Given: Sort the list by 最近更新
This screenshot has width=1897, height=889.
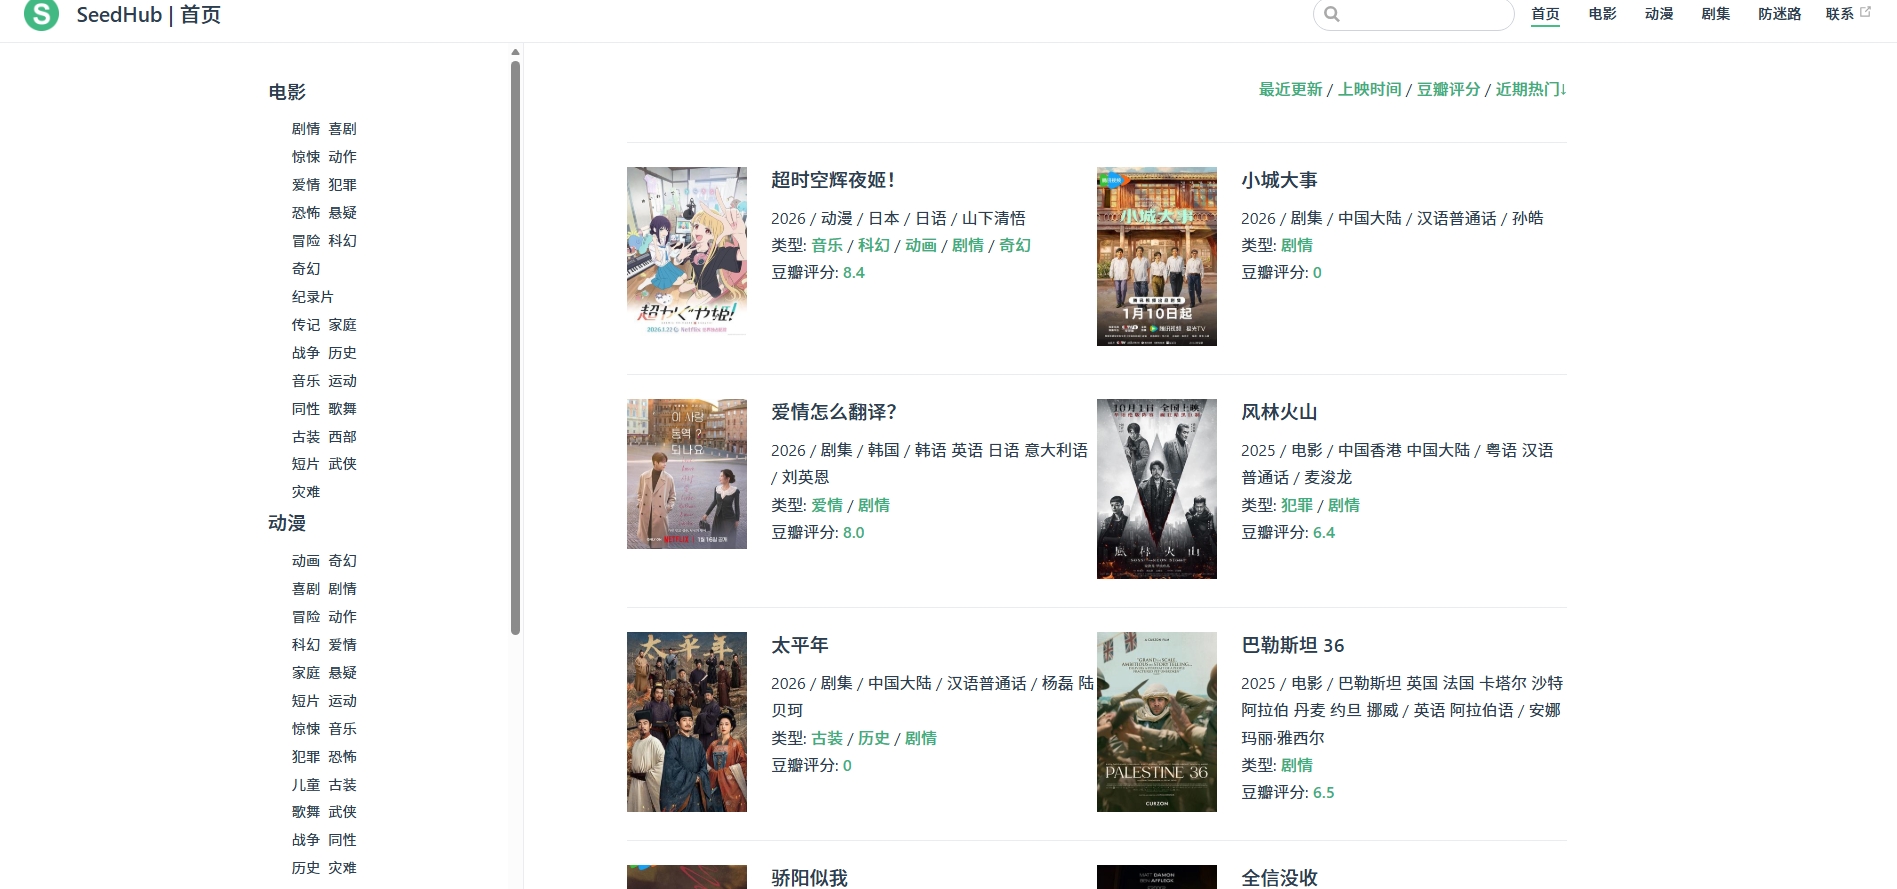Looking at the screenshot, I should [x=1290, y=89].
